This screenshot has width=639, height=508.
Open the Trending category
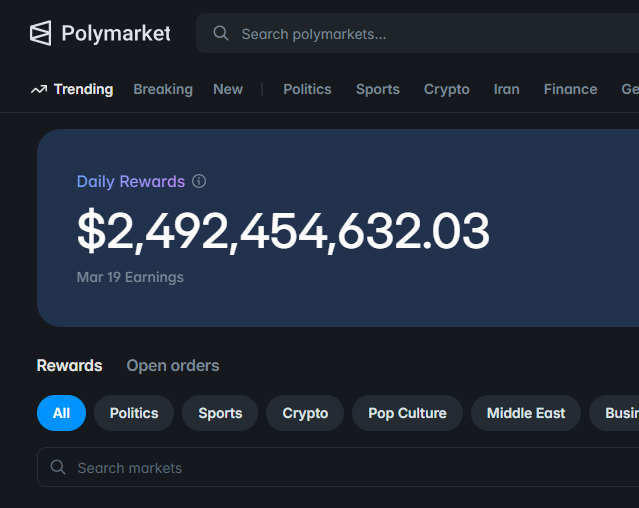coord(84,89)
